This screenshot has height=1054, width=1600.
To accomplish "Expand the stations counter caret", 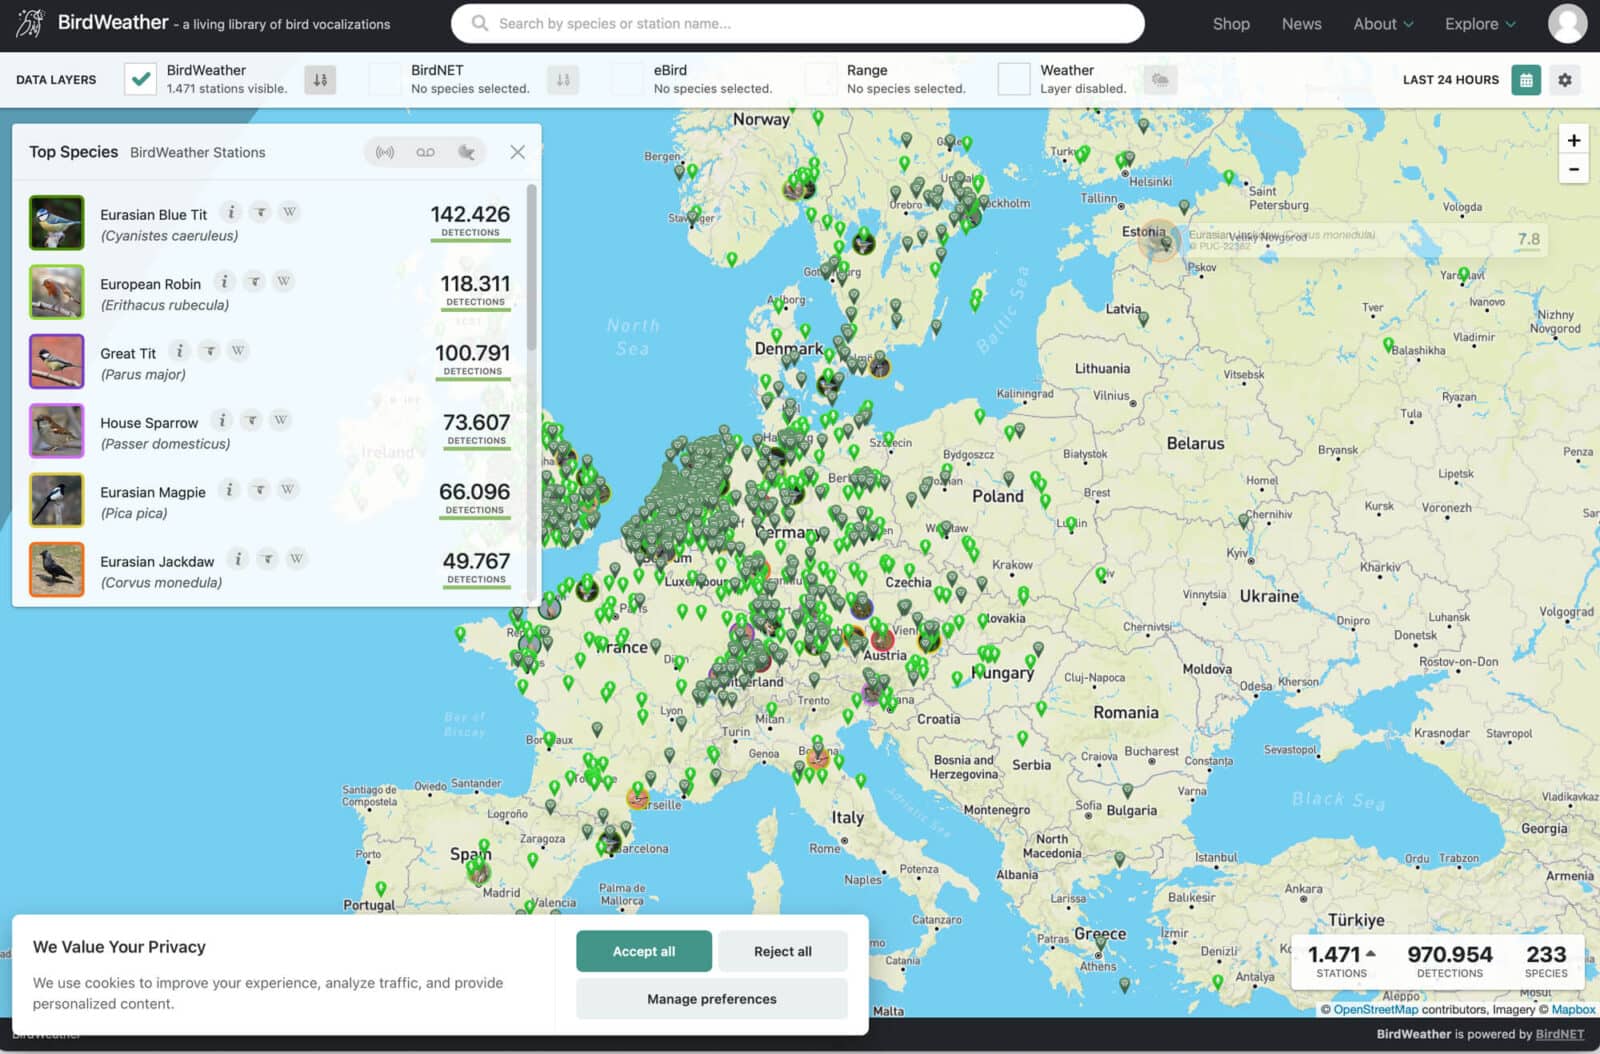I will click(1371, 953).
